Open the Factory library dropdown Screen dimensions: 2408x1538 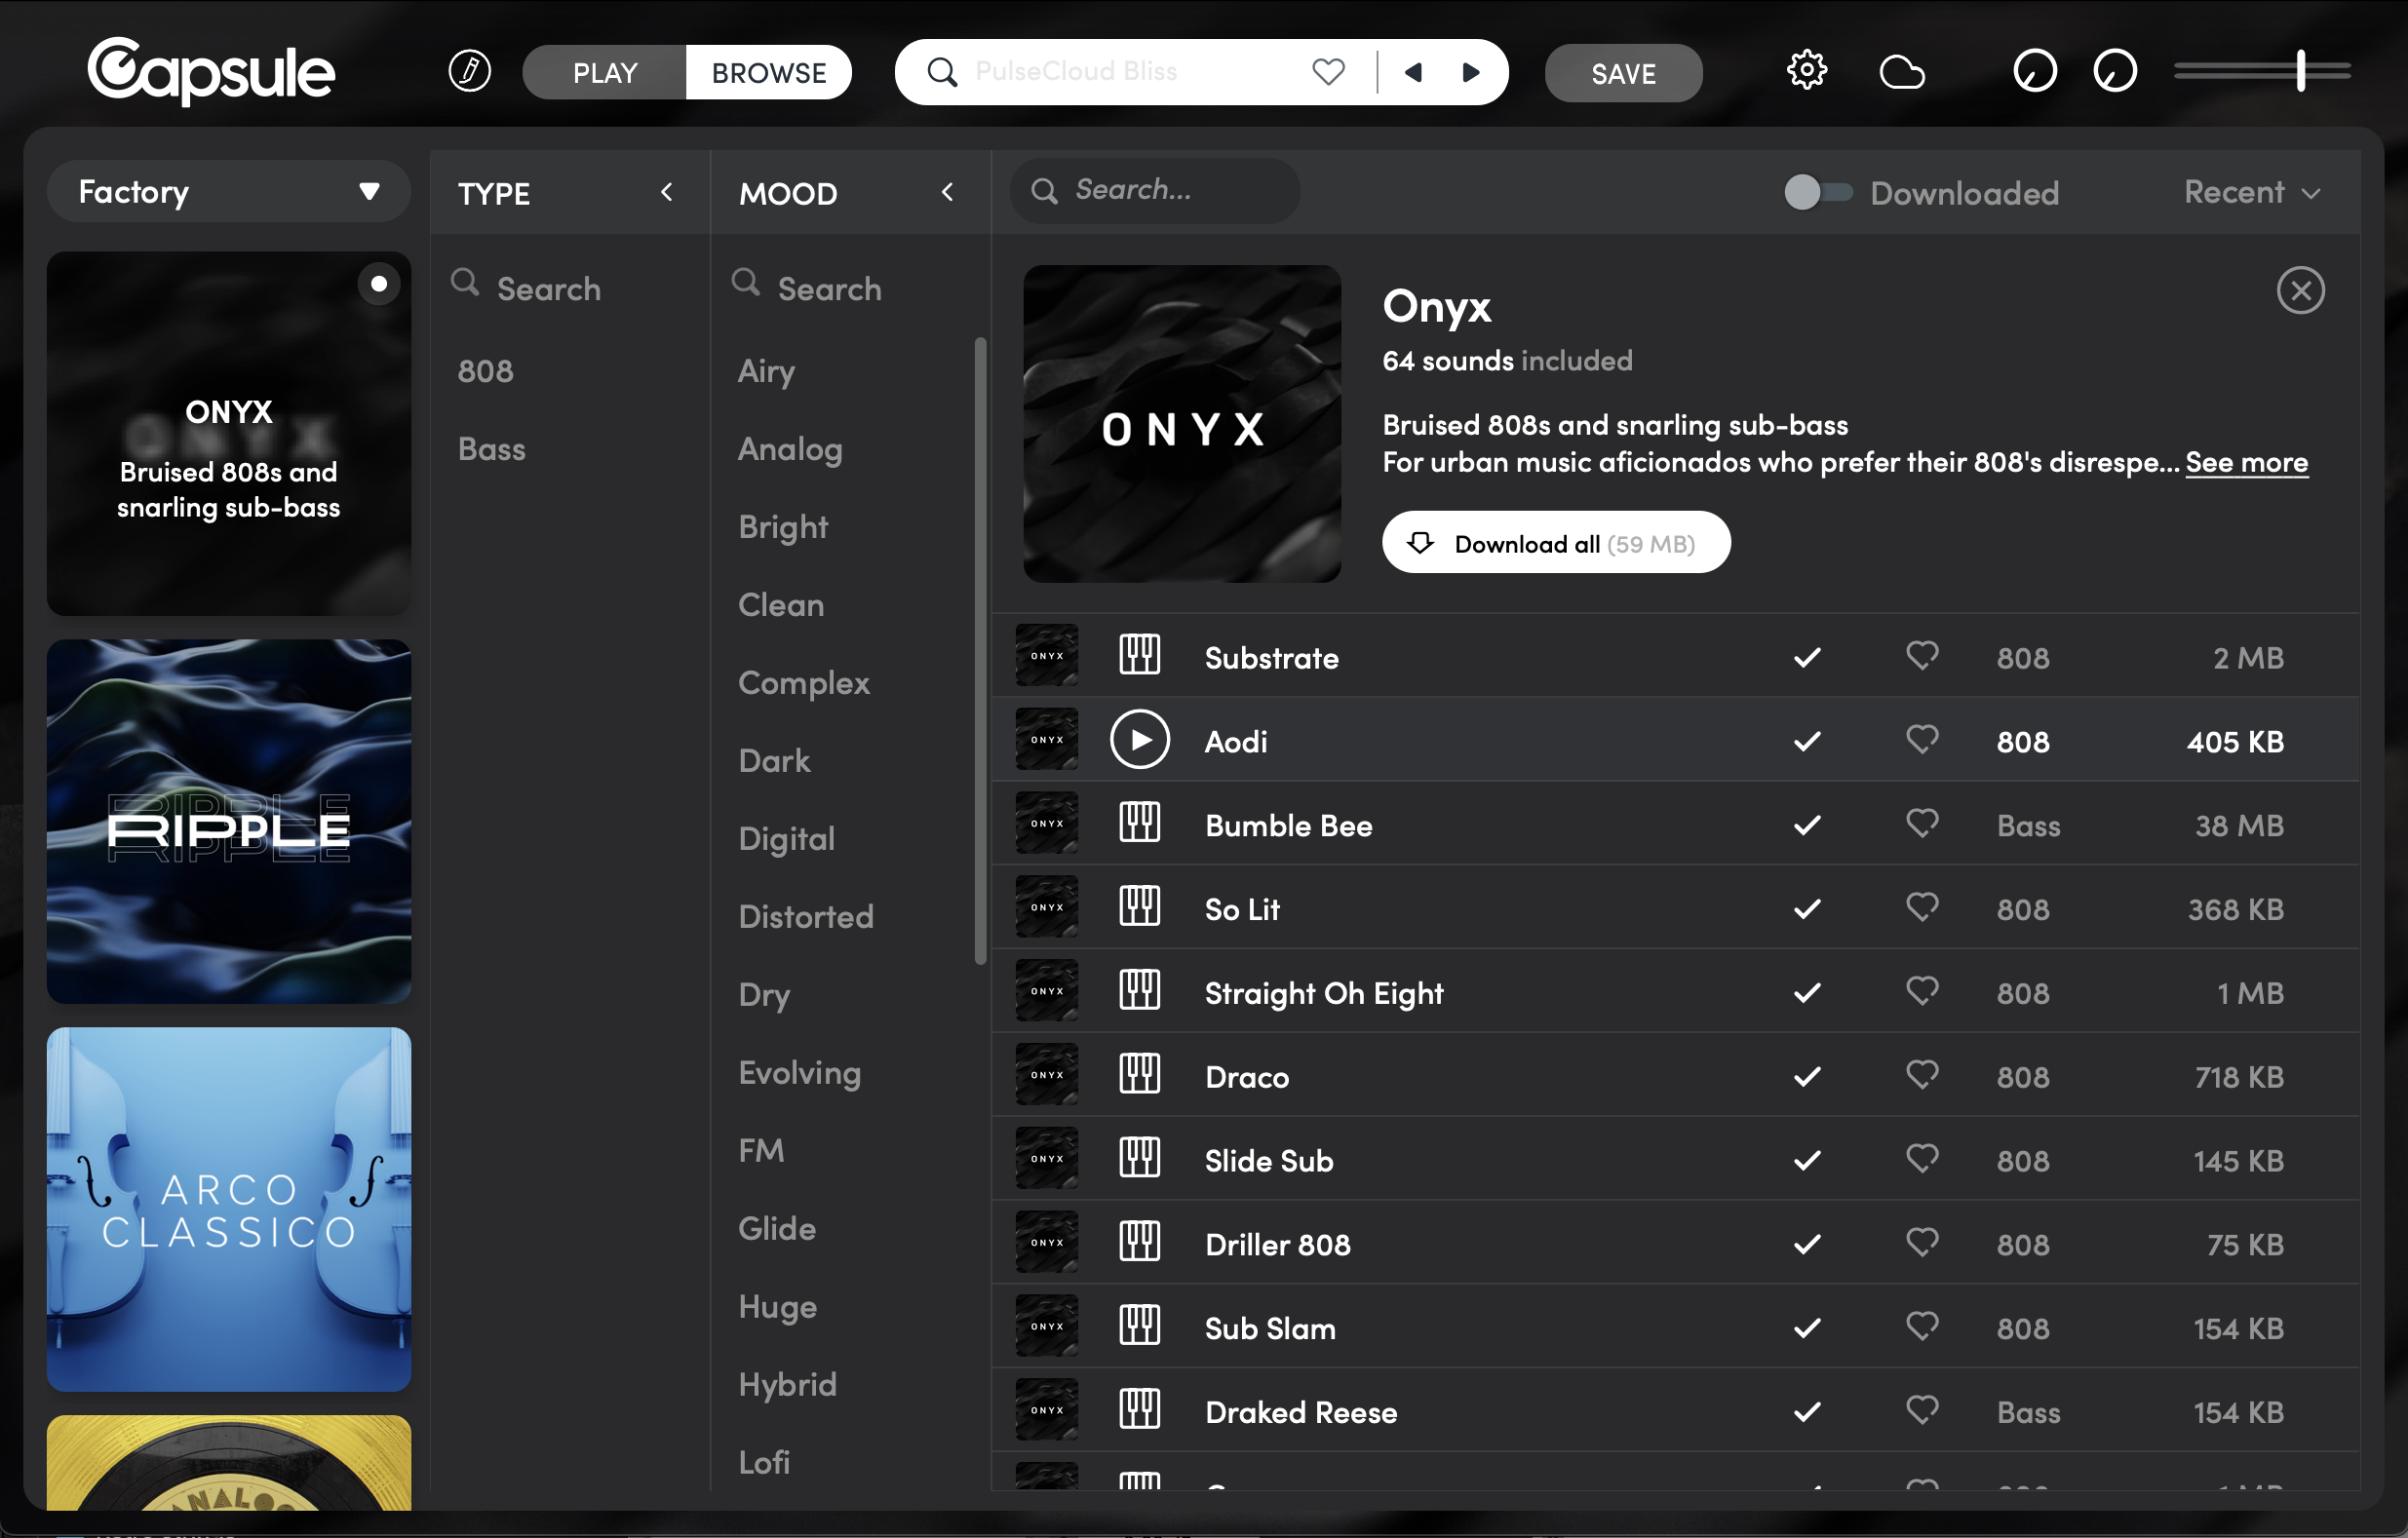tap(228, 192)
